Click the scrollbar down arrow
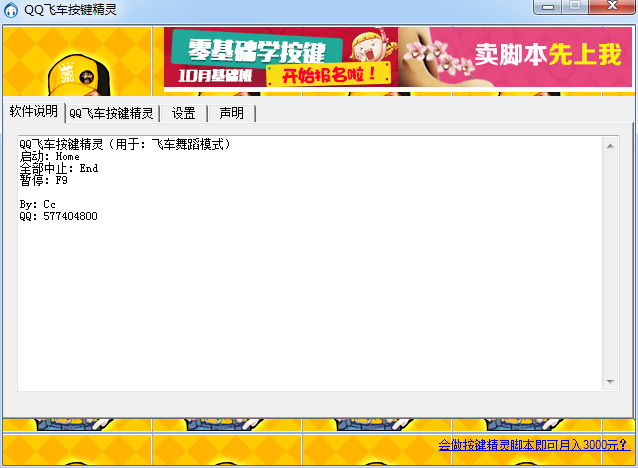 click(x=610, y=382)
